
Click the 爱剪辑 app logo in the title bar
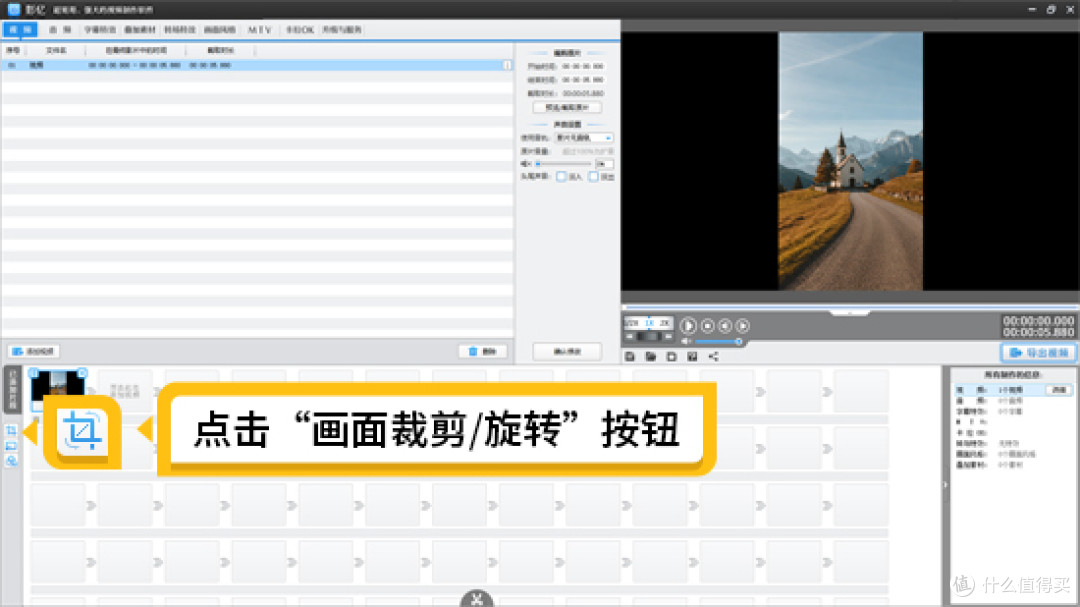coord(14,9)
